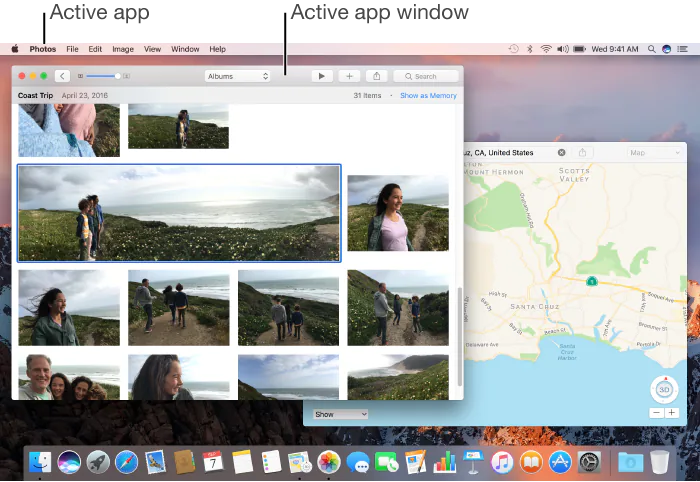This screenshot has width=700, height=482.
Task: Go back with the Photos back arrow
Action: pos(62,76)
